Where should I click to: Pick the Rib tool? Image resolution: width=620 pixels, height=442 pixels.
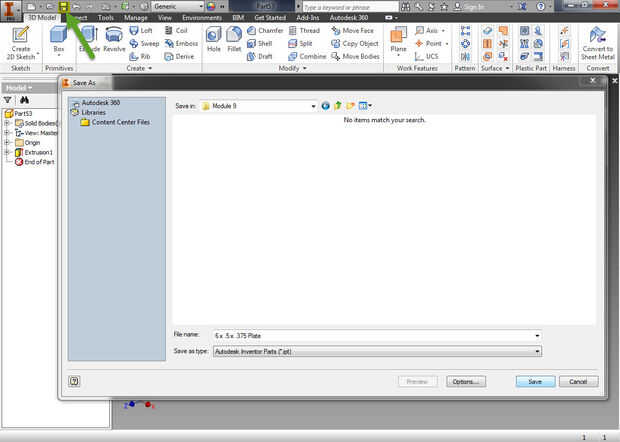140,57
